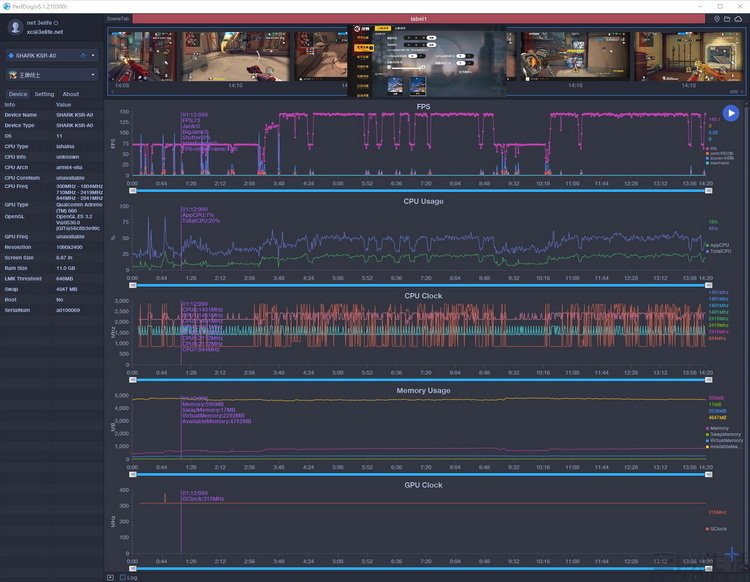Open the folder icon in top bar
The height and width of the screenshot is (582, 750).
[728, 19]
